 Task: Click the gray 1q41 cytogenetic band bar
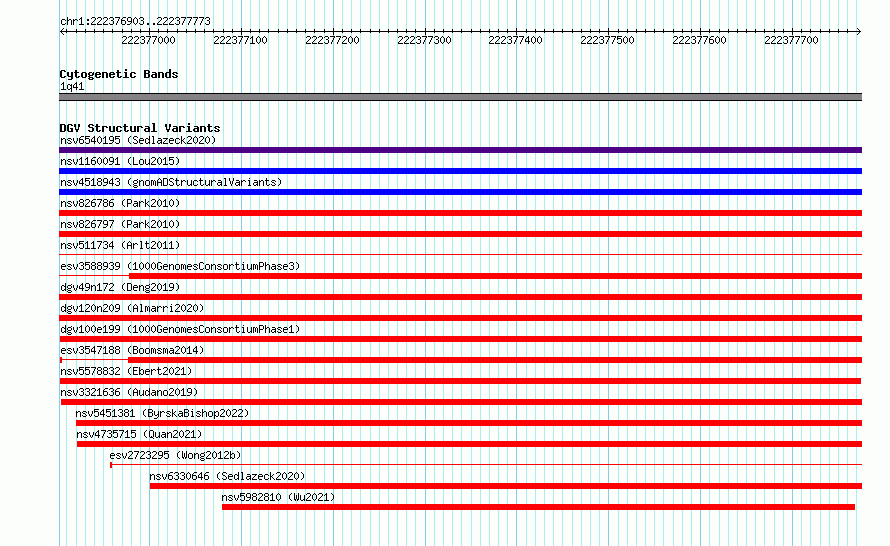(x=460, y=97)
